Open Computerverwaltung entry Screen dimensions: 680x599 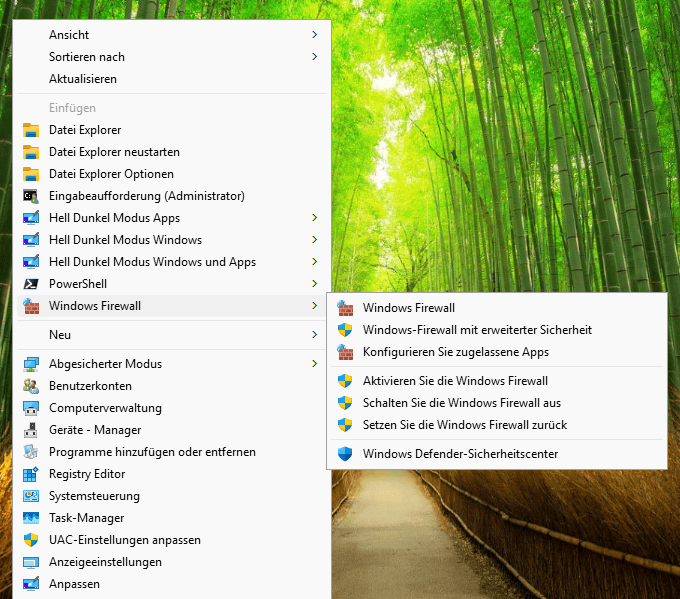point(173,408)
